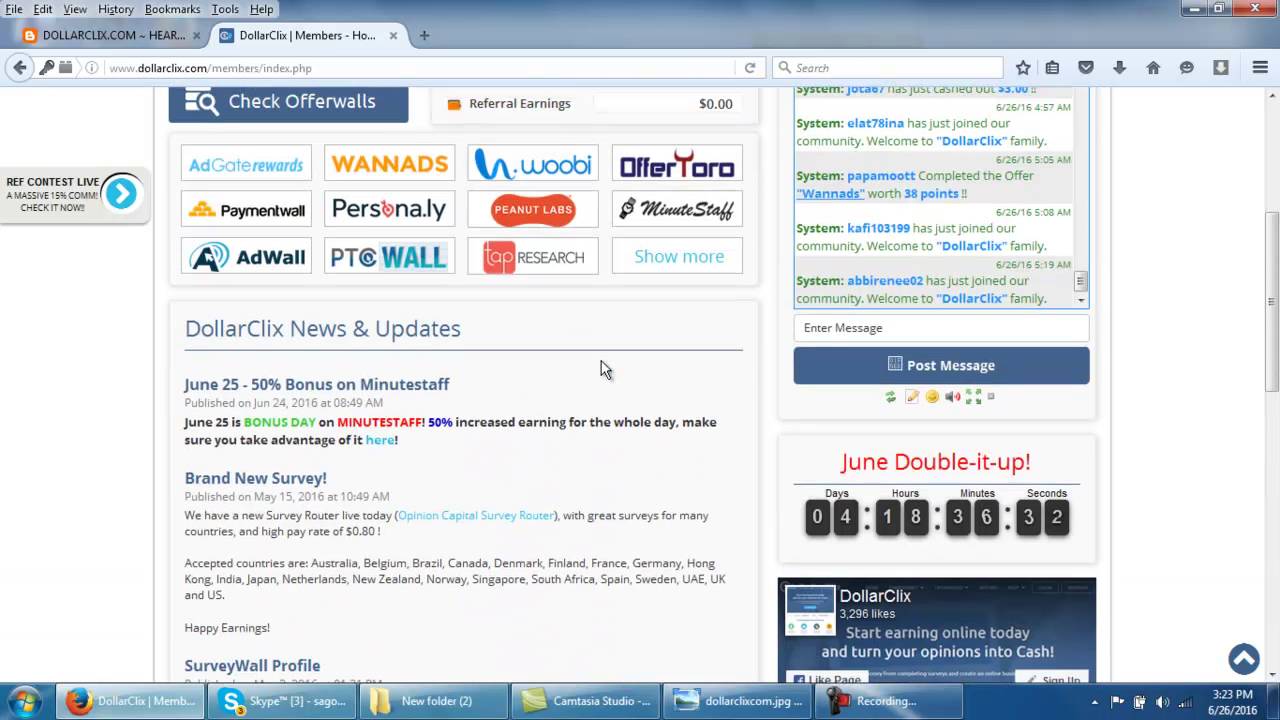Expand offerwalls with Show more
The height and width of the screenshot is (720, 1280).
[677, 256]
